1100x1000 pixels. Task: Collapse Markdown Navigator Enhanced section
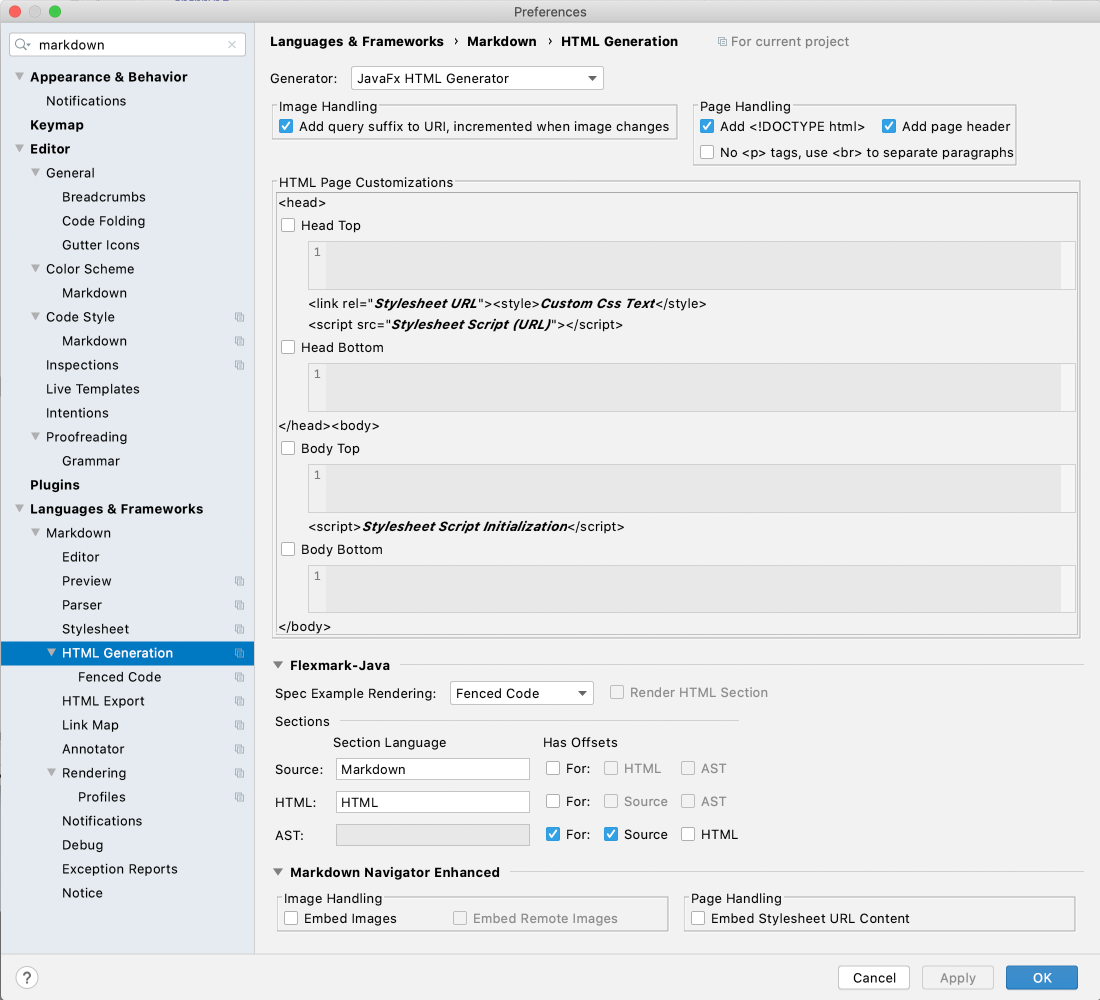click(x=279, y=872)
